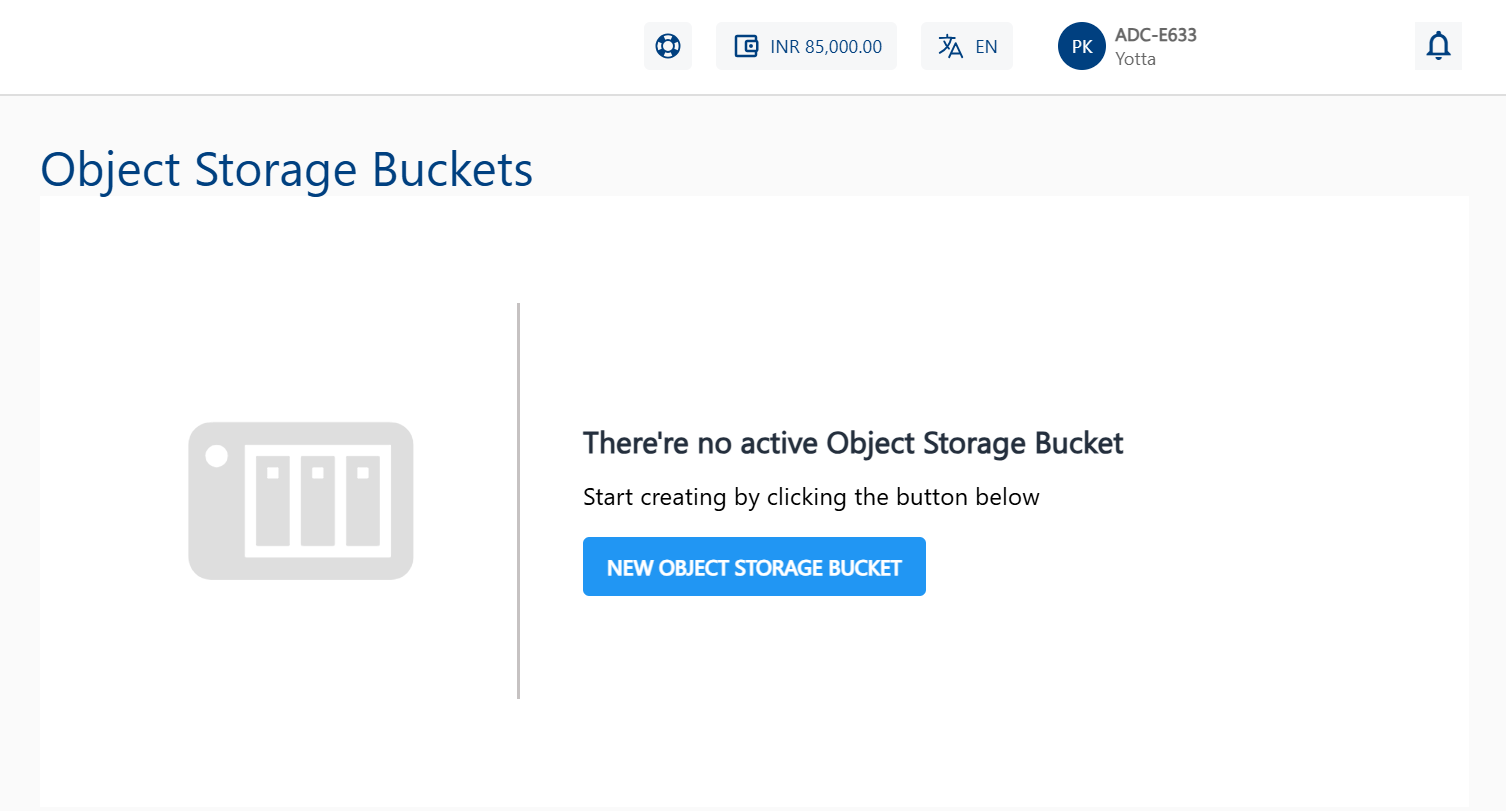Screen dimensions: 1506x811
Task: Click the PK profile avatar
Action: [x=1081, y=45]
